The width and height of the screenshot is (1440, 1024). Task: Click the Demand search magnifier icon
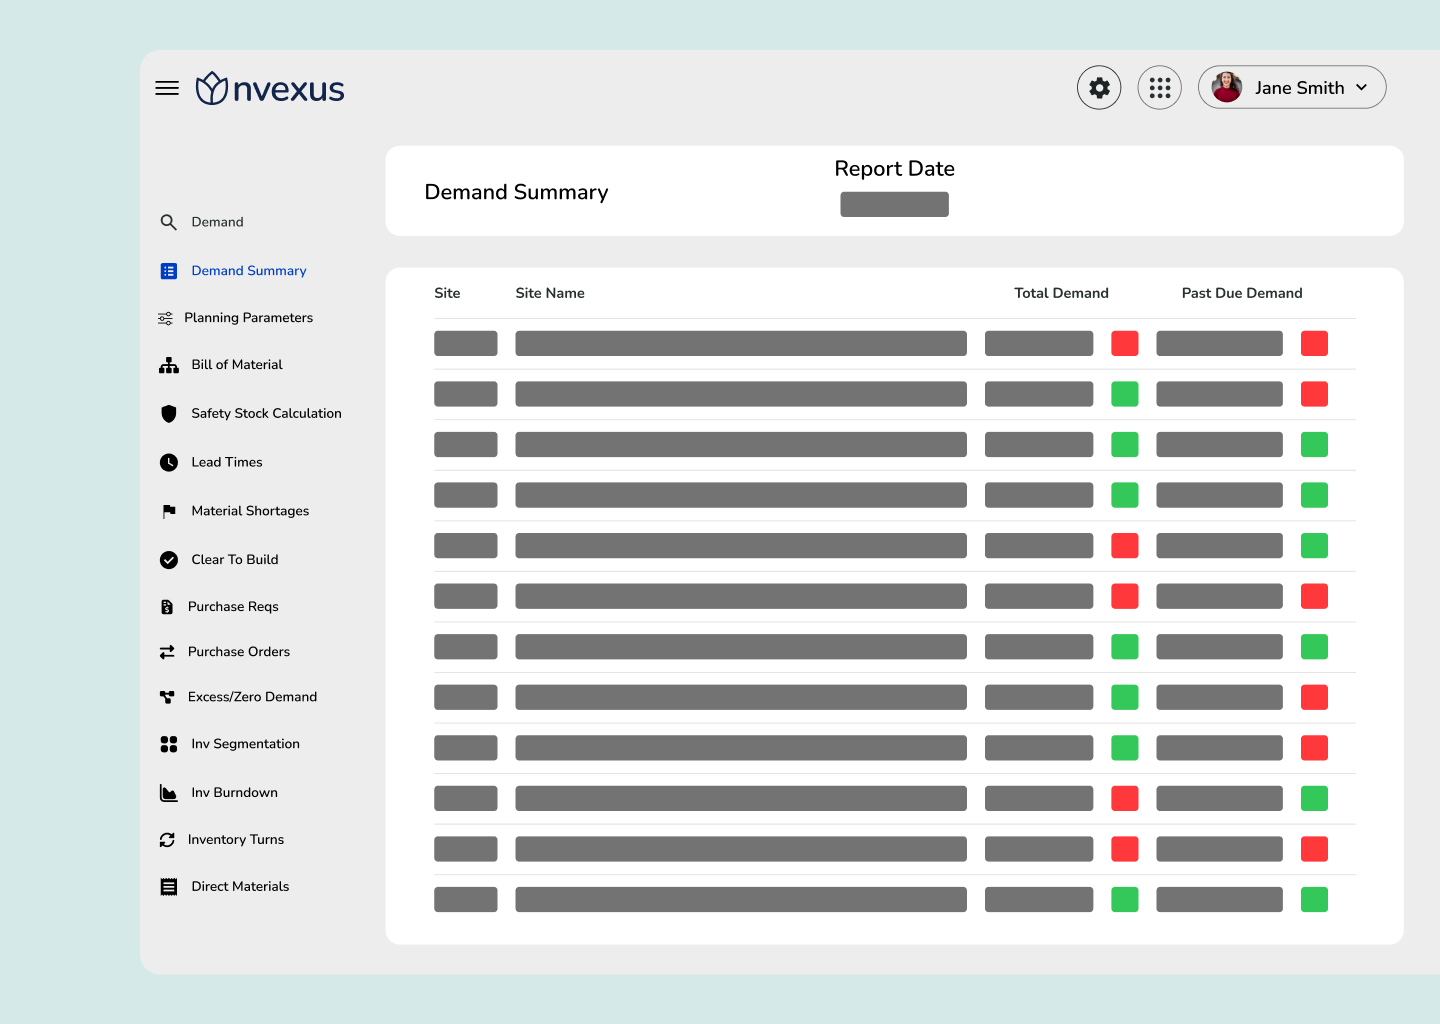tap(169, 222)
